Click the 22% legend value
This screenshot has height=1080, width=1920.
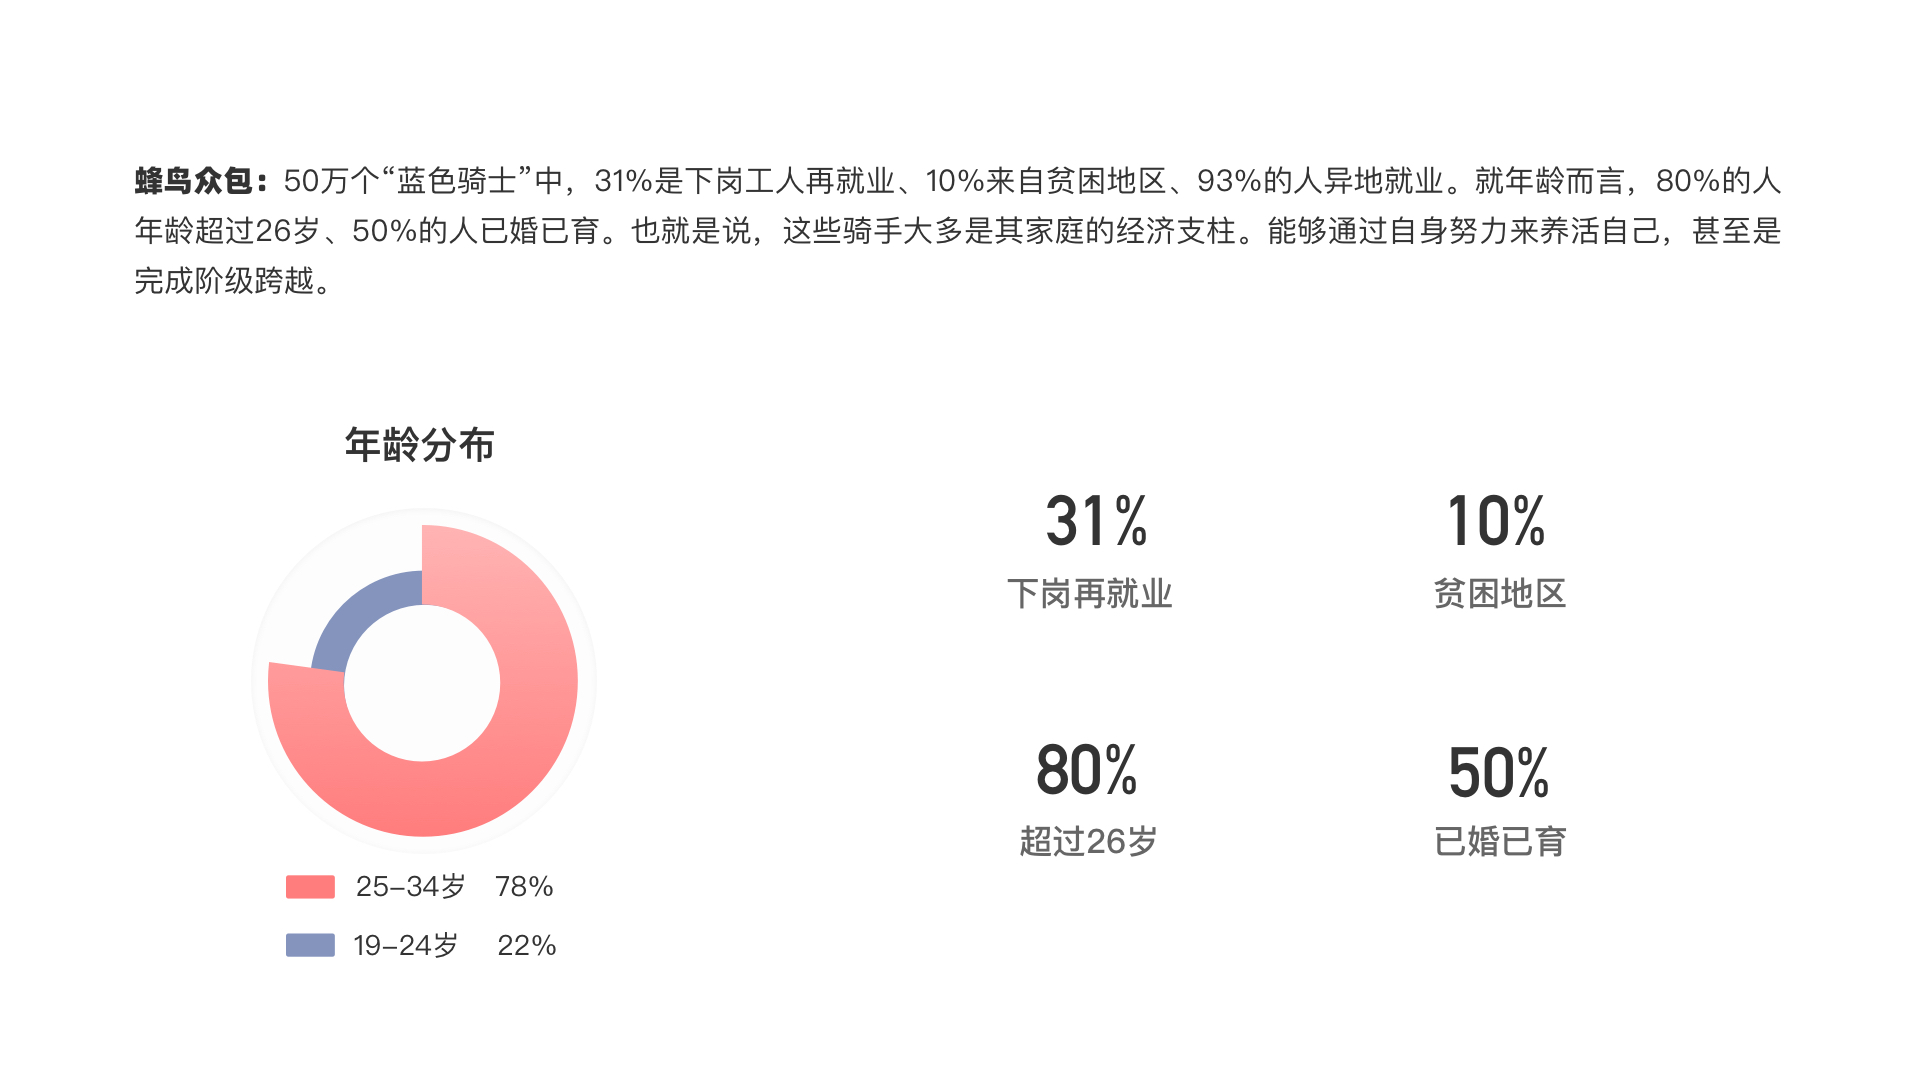[x=526, y=946]
